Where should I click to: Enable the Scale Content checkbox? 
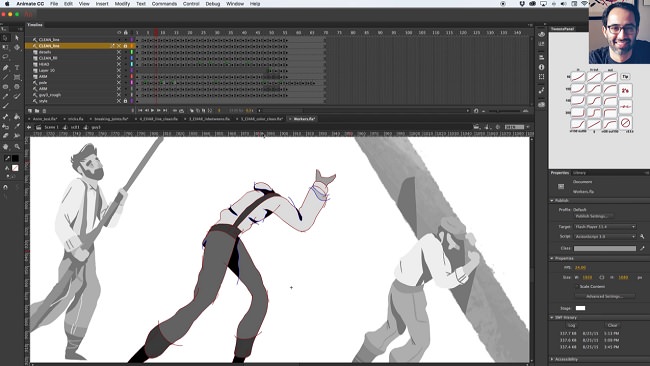coord(577,286)
